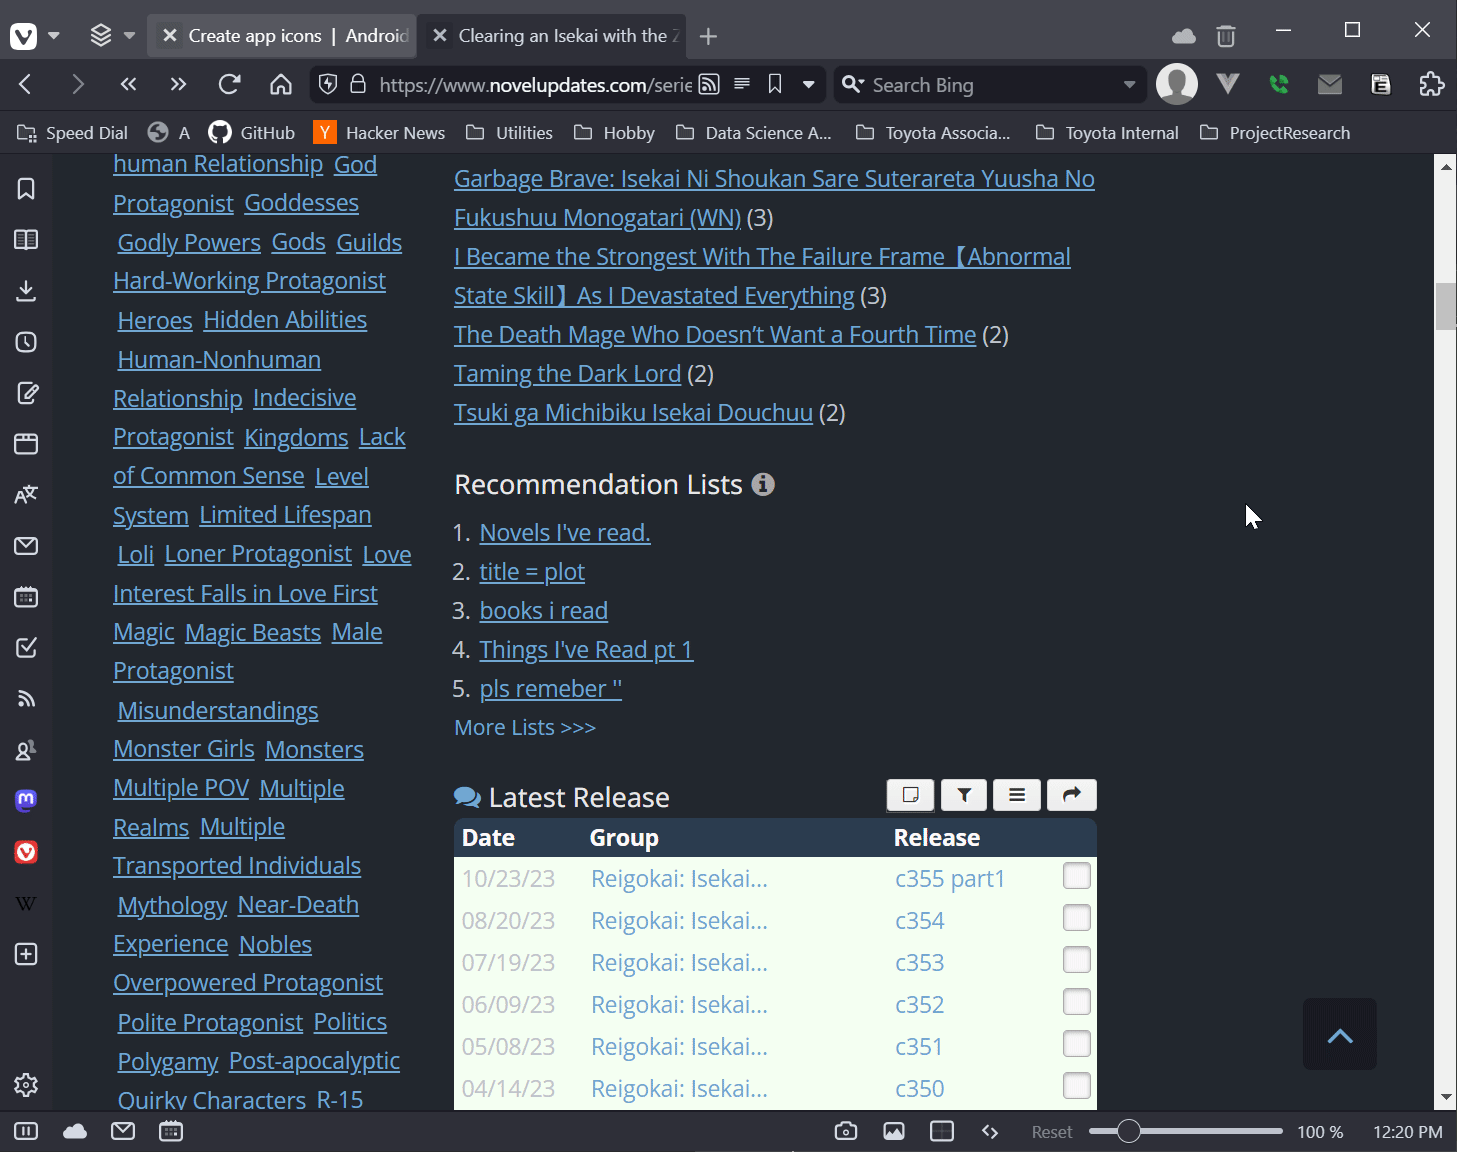Click the capture page camera icon
The height and width of the screenshot is (1152, 1457).
(x=845, y=1131)
